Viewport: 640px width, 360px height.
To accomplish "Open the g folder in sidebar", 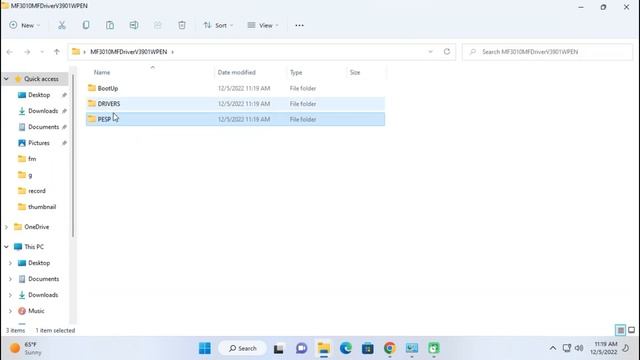I will (30, 175).
